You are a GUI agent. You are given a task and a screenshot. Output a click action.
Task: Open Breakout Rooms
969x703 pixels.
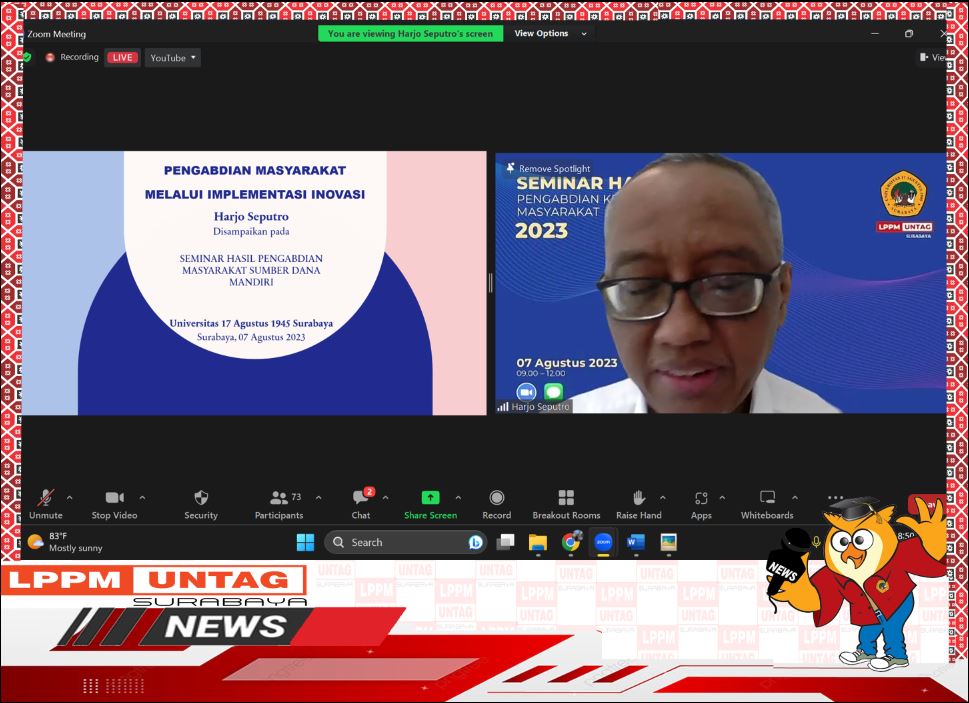point(566,504)
